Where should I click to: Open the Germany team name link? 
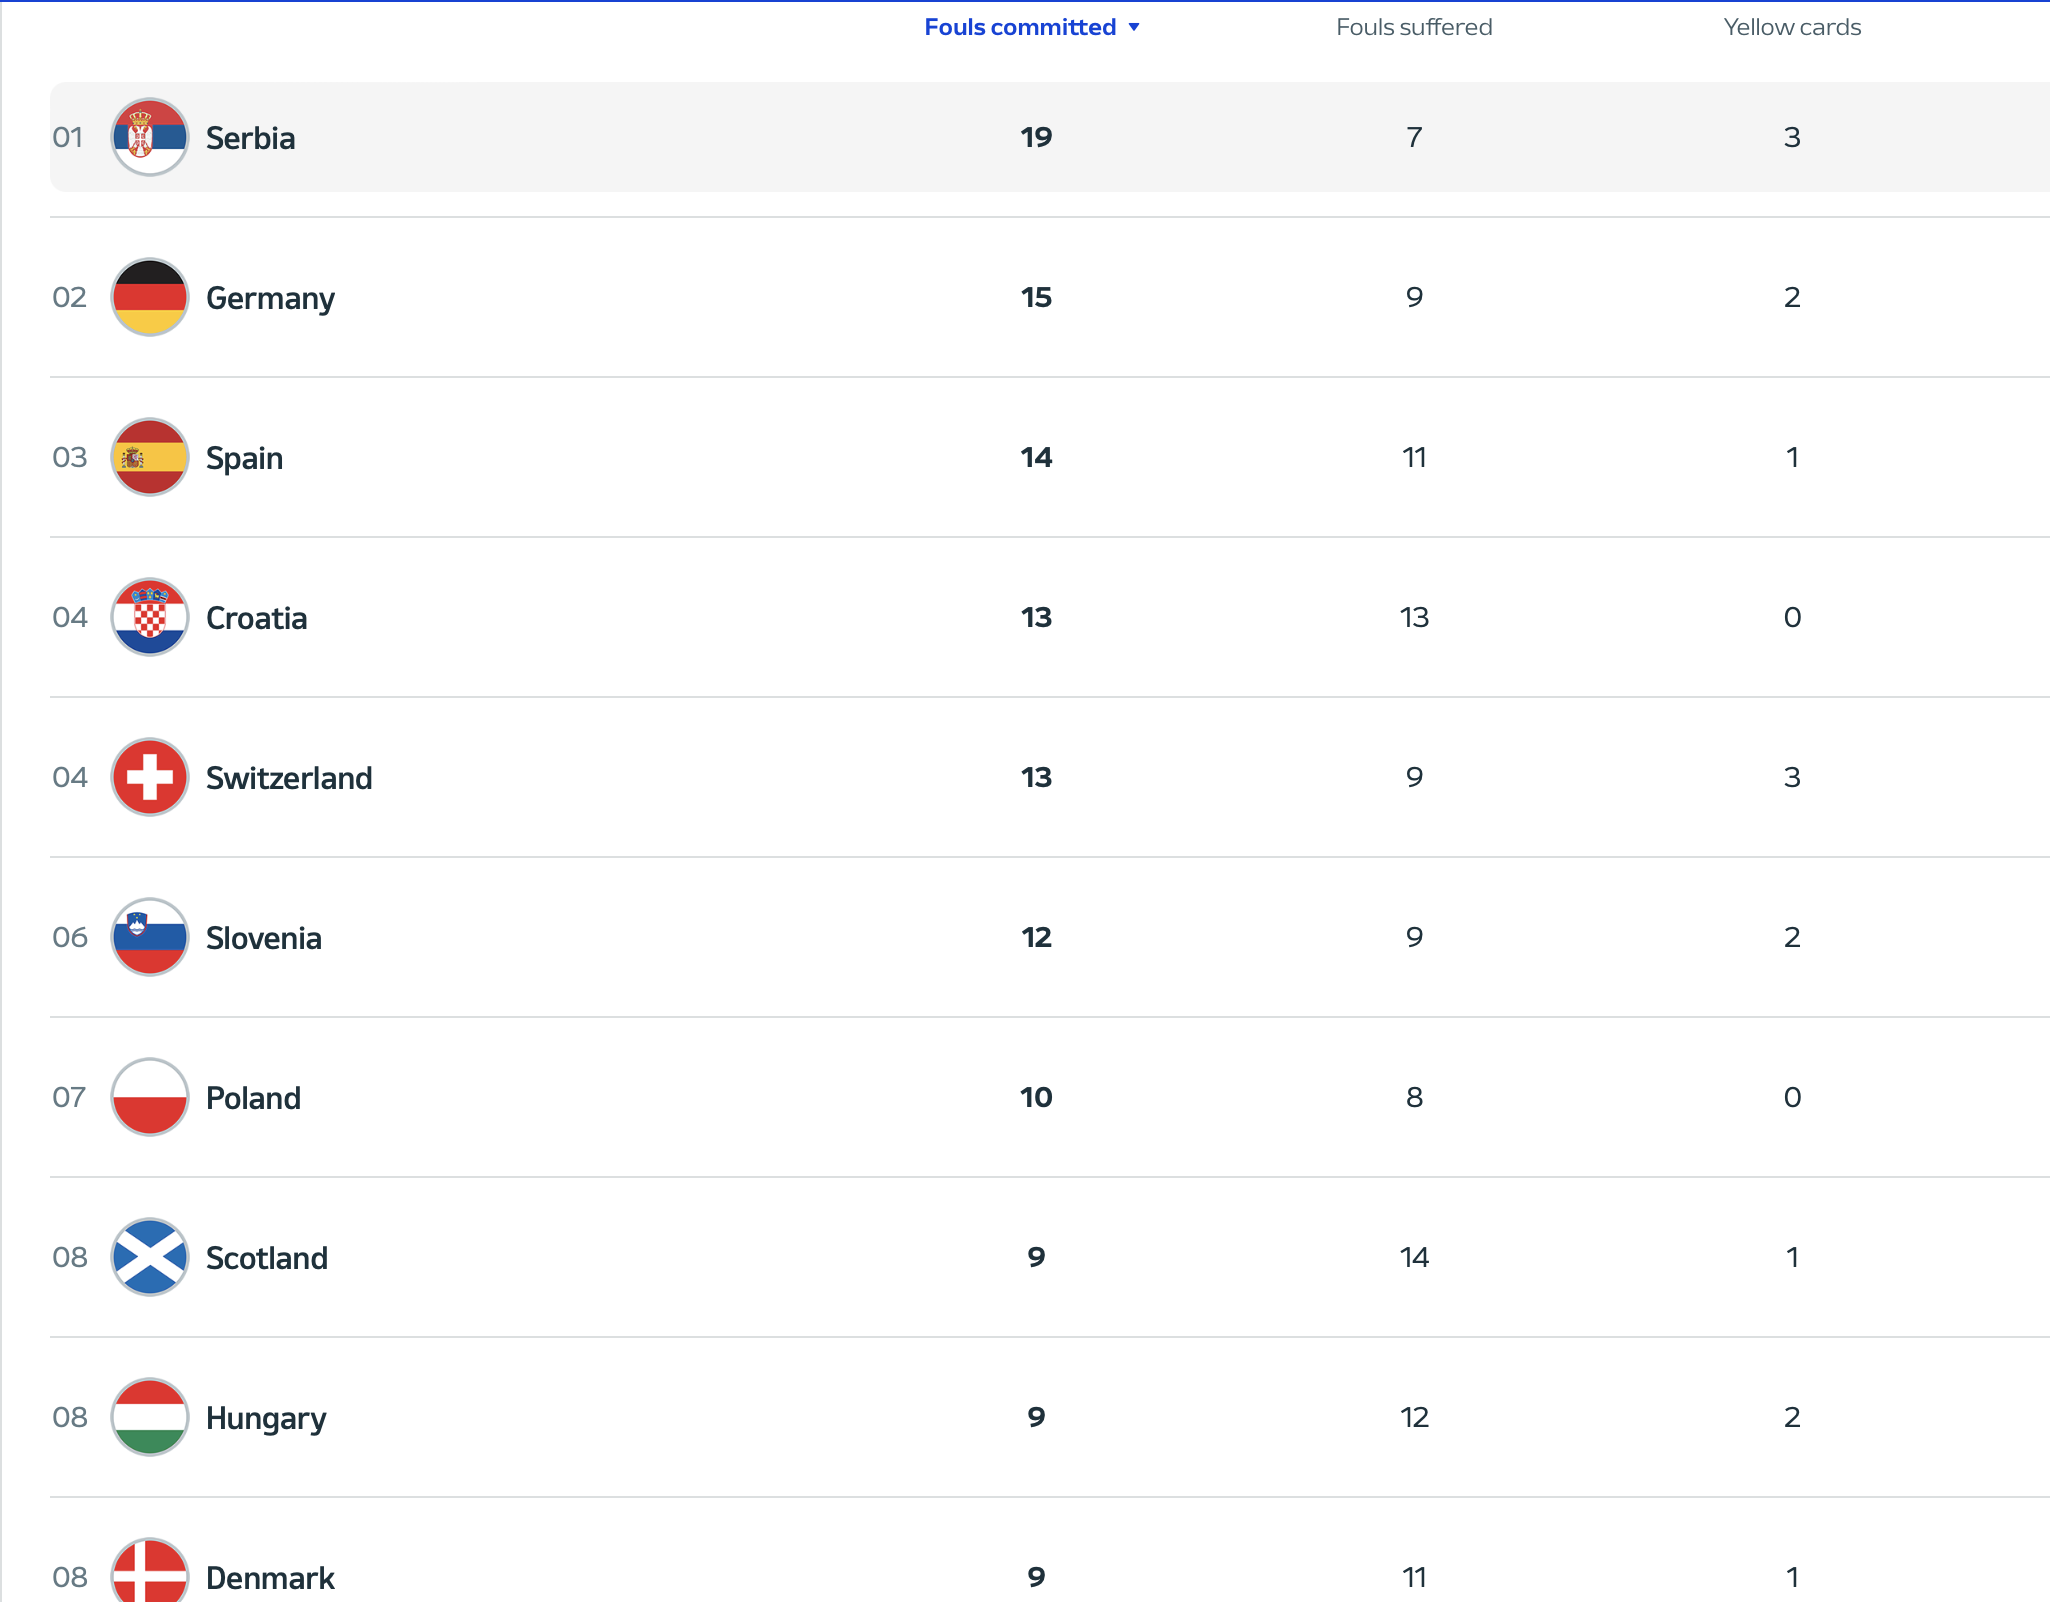270,298
